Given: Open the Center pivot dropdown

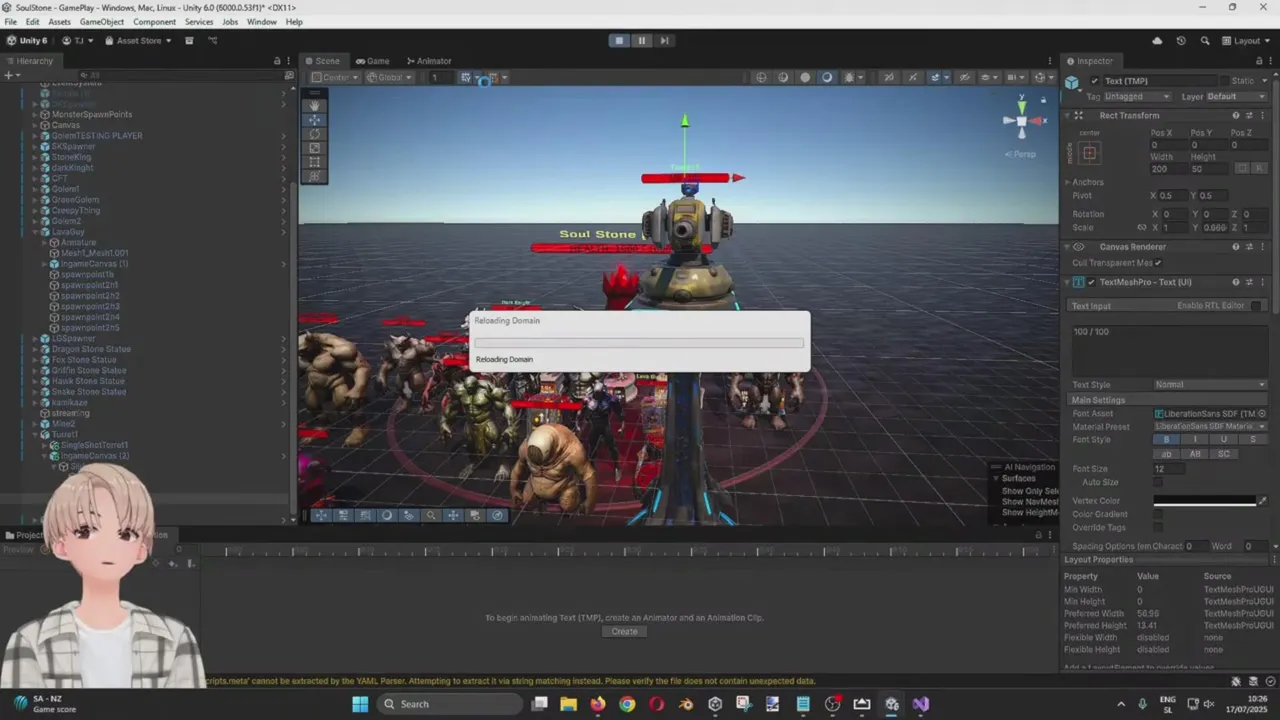Looking at the screenshot, I should 334,77.
